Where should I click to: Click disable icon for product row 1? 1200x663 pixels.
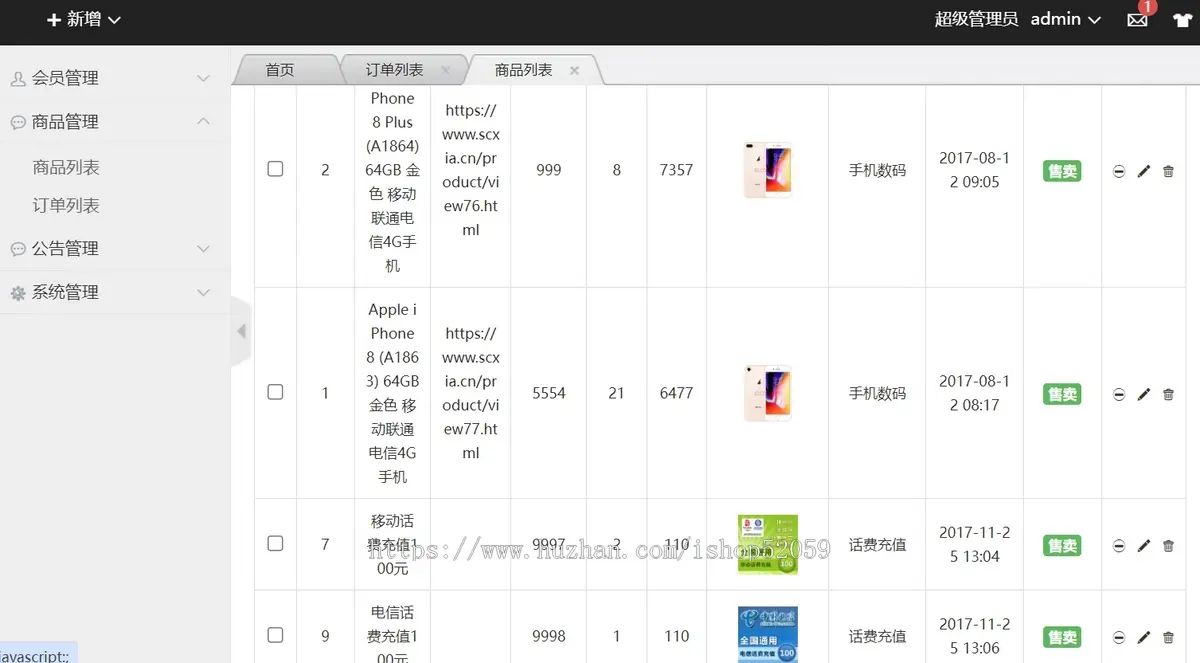tap(1119, 394)
